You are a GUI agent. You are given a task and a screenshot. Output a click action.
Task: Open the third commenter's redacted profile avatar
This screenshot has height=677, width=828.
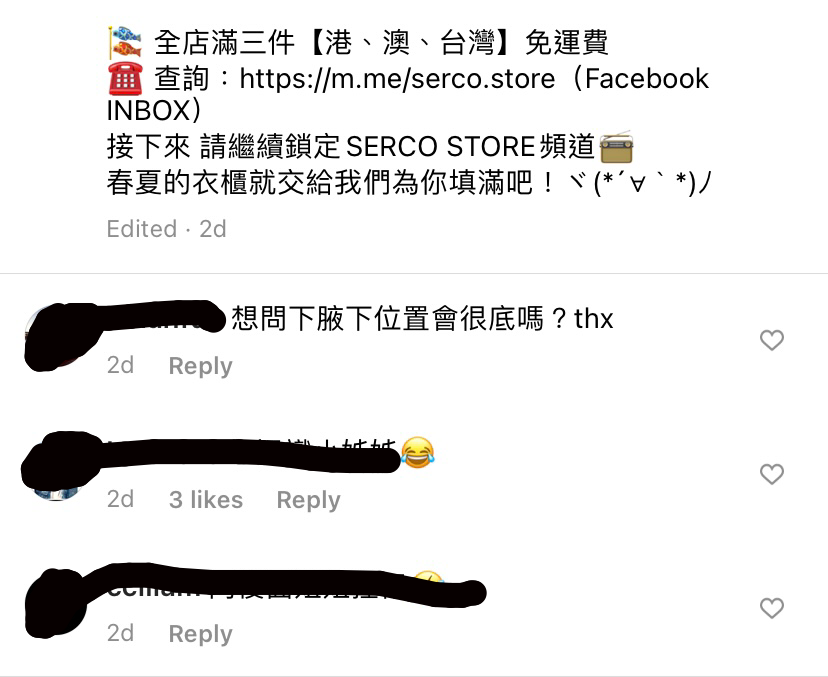pyautogui.click(x=55, y=604)
